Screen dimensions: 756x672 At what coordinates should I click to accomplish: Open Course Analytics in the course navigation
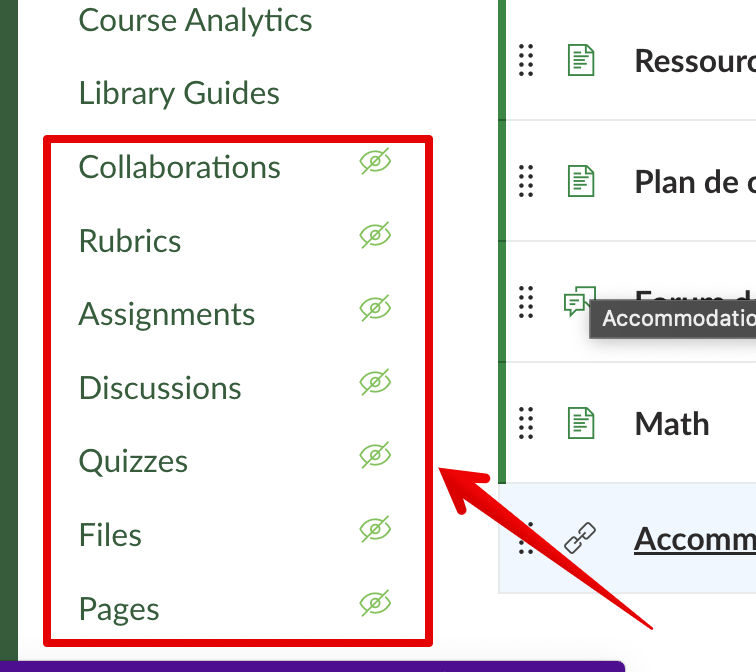(x=195, y=19)
